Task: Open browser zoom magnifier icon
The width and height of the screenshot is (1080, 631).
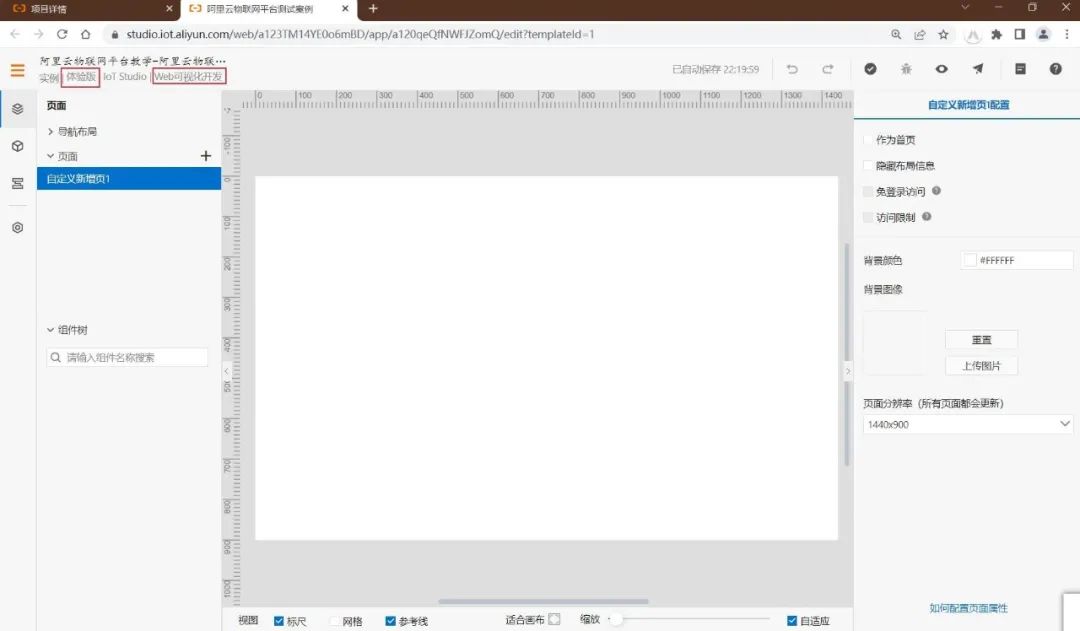Action: [x=896, y=34]
